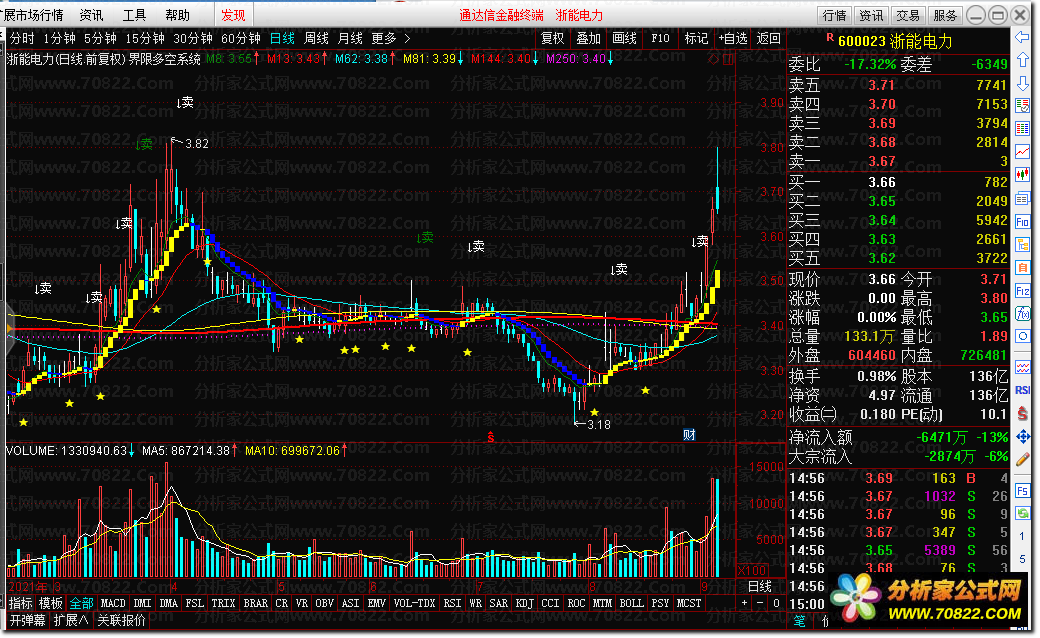Image resolution: width=1040 pixels, height=638 pixels.
Task: Select the 日线 daily chart tab
Action: click(283, 38)
